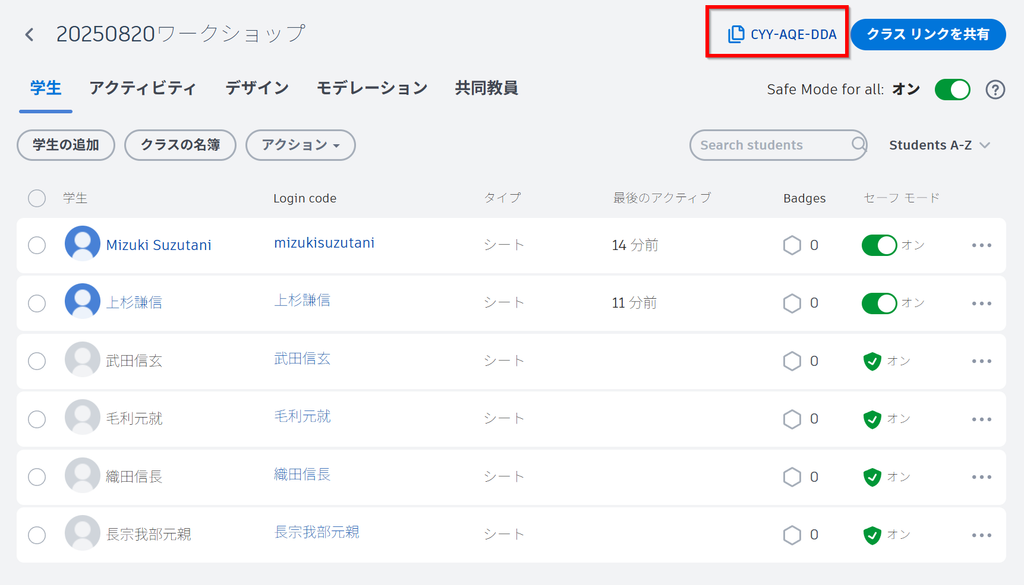Click the クラス リンクを共有 button
1024x585 pixels.
point(927,35)
